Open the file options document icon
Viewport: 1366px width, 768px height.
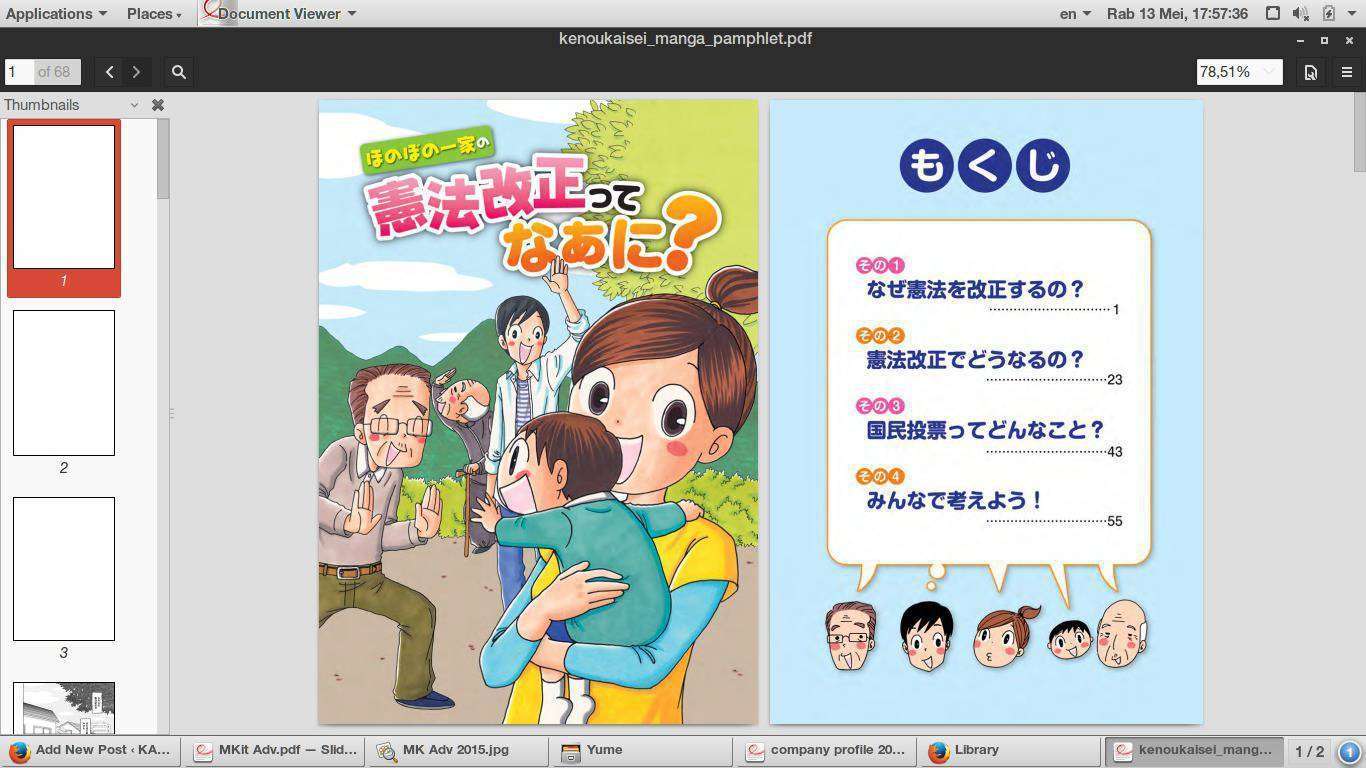point(1310,72)
